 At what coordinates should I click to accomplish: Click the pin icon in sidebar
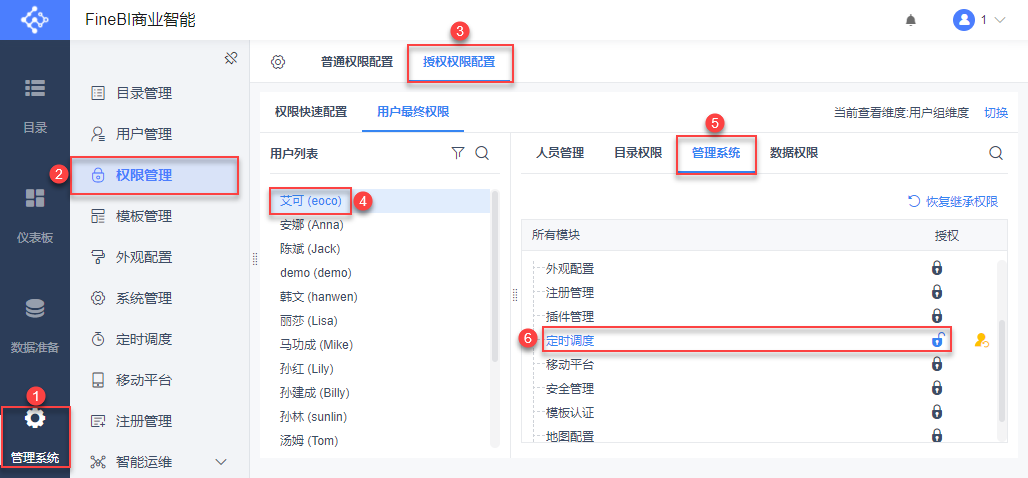pos(230,58)
